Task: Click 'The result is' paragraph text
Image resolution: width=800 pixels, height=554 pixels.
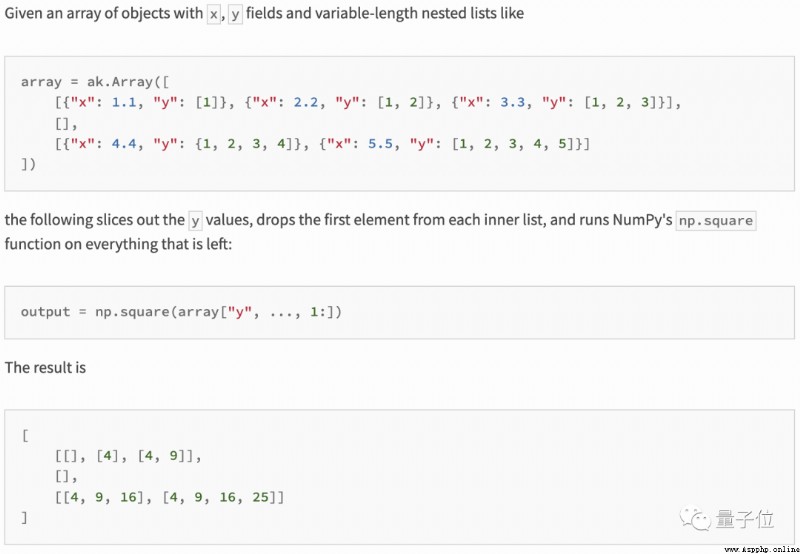Action: [x=45, y=368]
